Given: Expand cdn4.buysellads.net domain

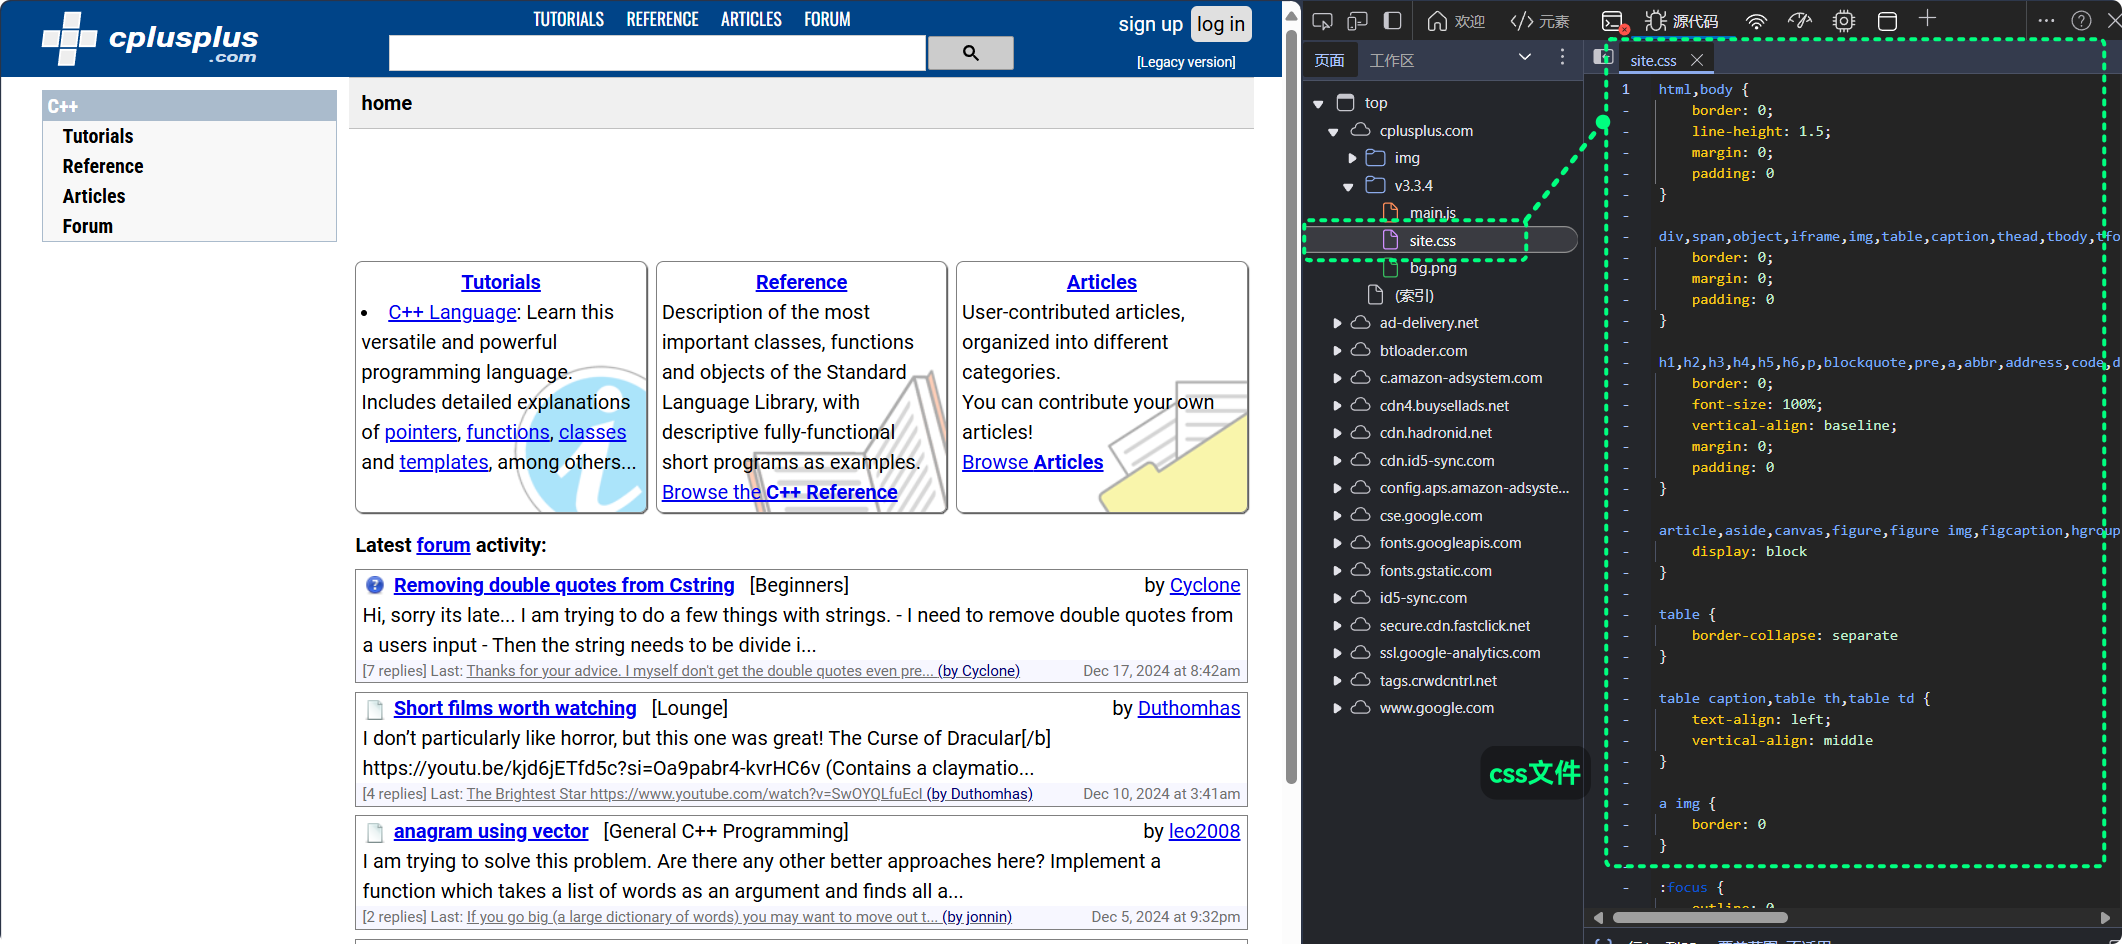Looking at the screenshot, I should click(x=1337, y=406).
